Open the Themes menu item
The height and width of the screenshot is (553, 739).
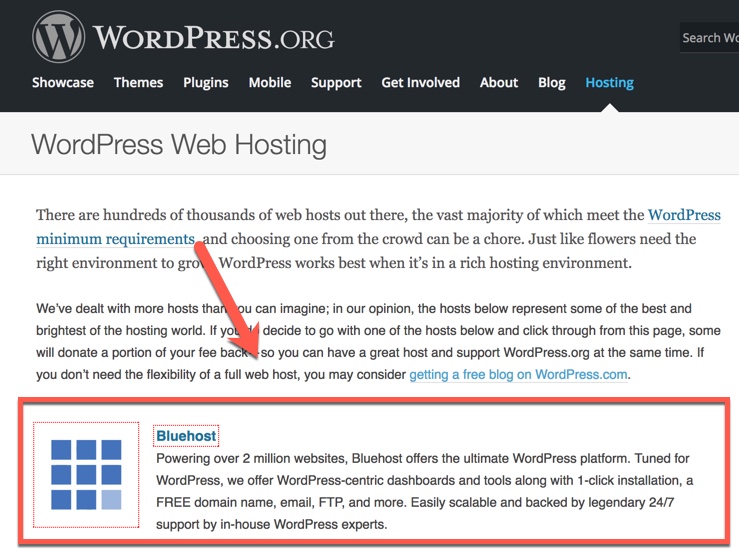(x=138, y=83)
